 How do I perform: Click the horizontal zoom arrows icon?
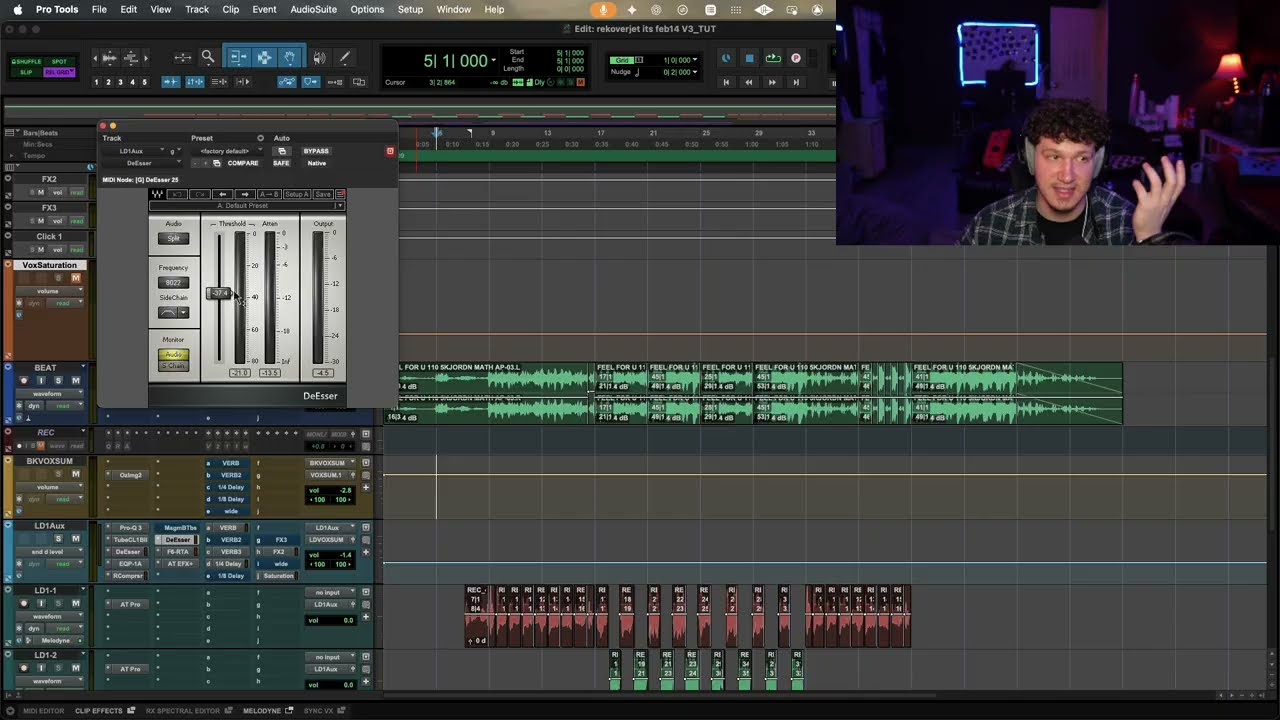182,58
